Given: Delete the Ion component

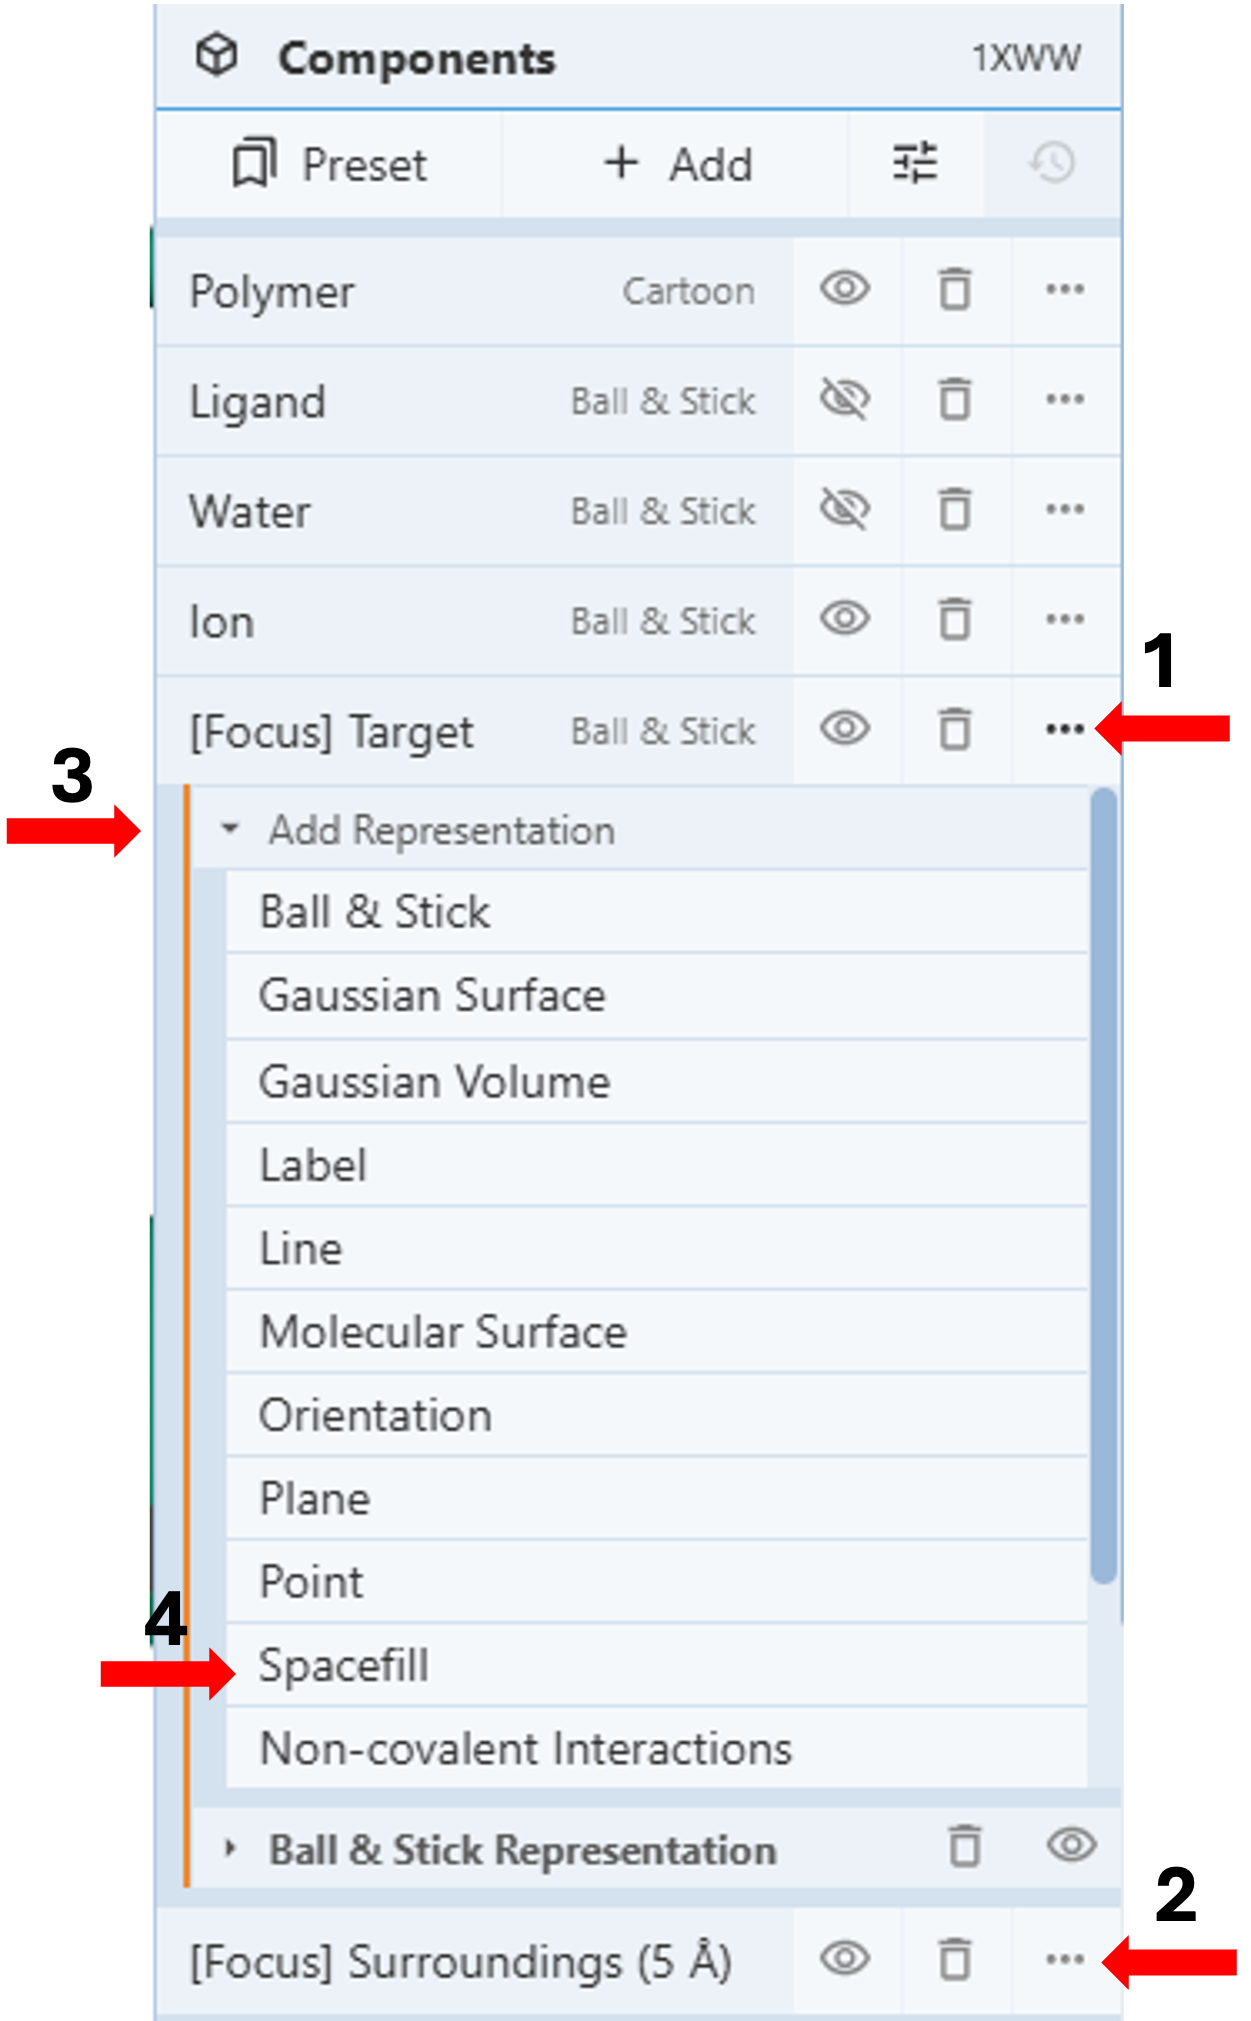Looking at the screenshot, I should (955, 620).
